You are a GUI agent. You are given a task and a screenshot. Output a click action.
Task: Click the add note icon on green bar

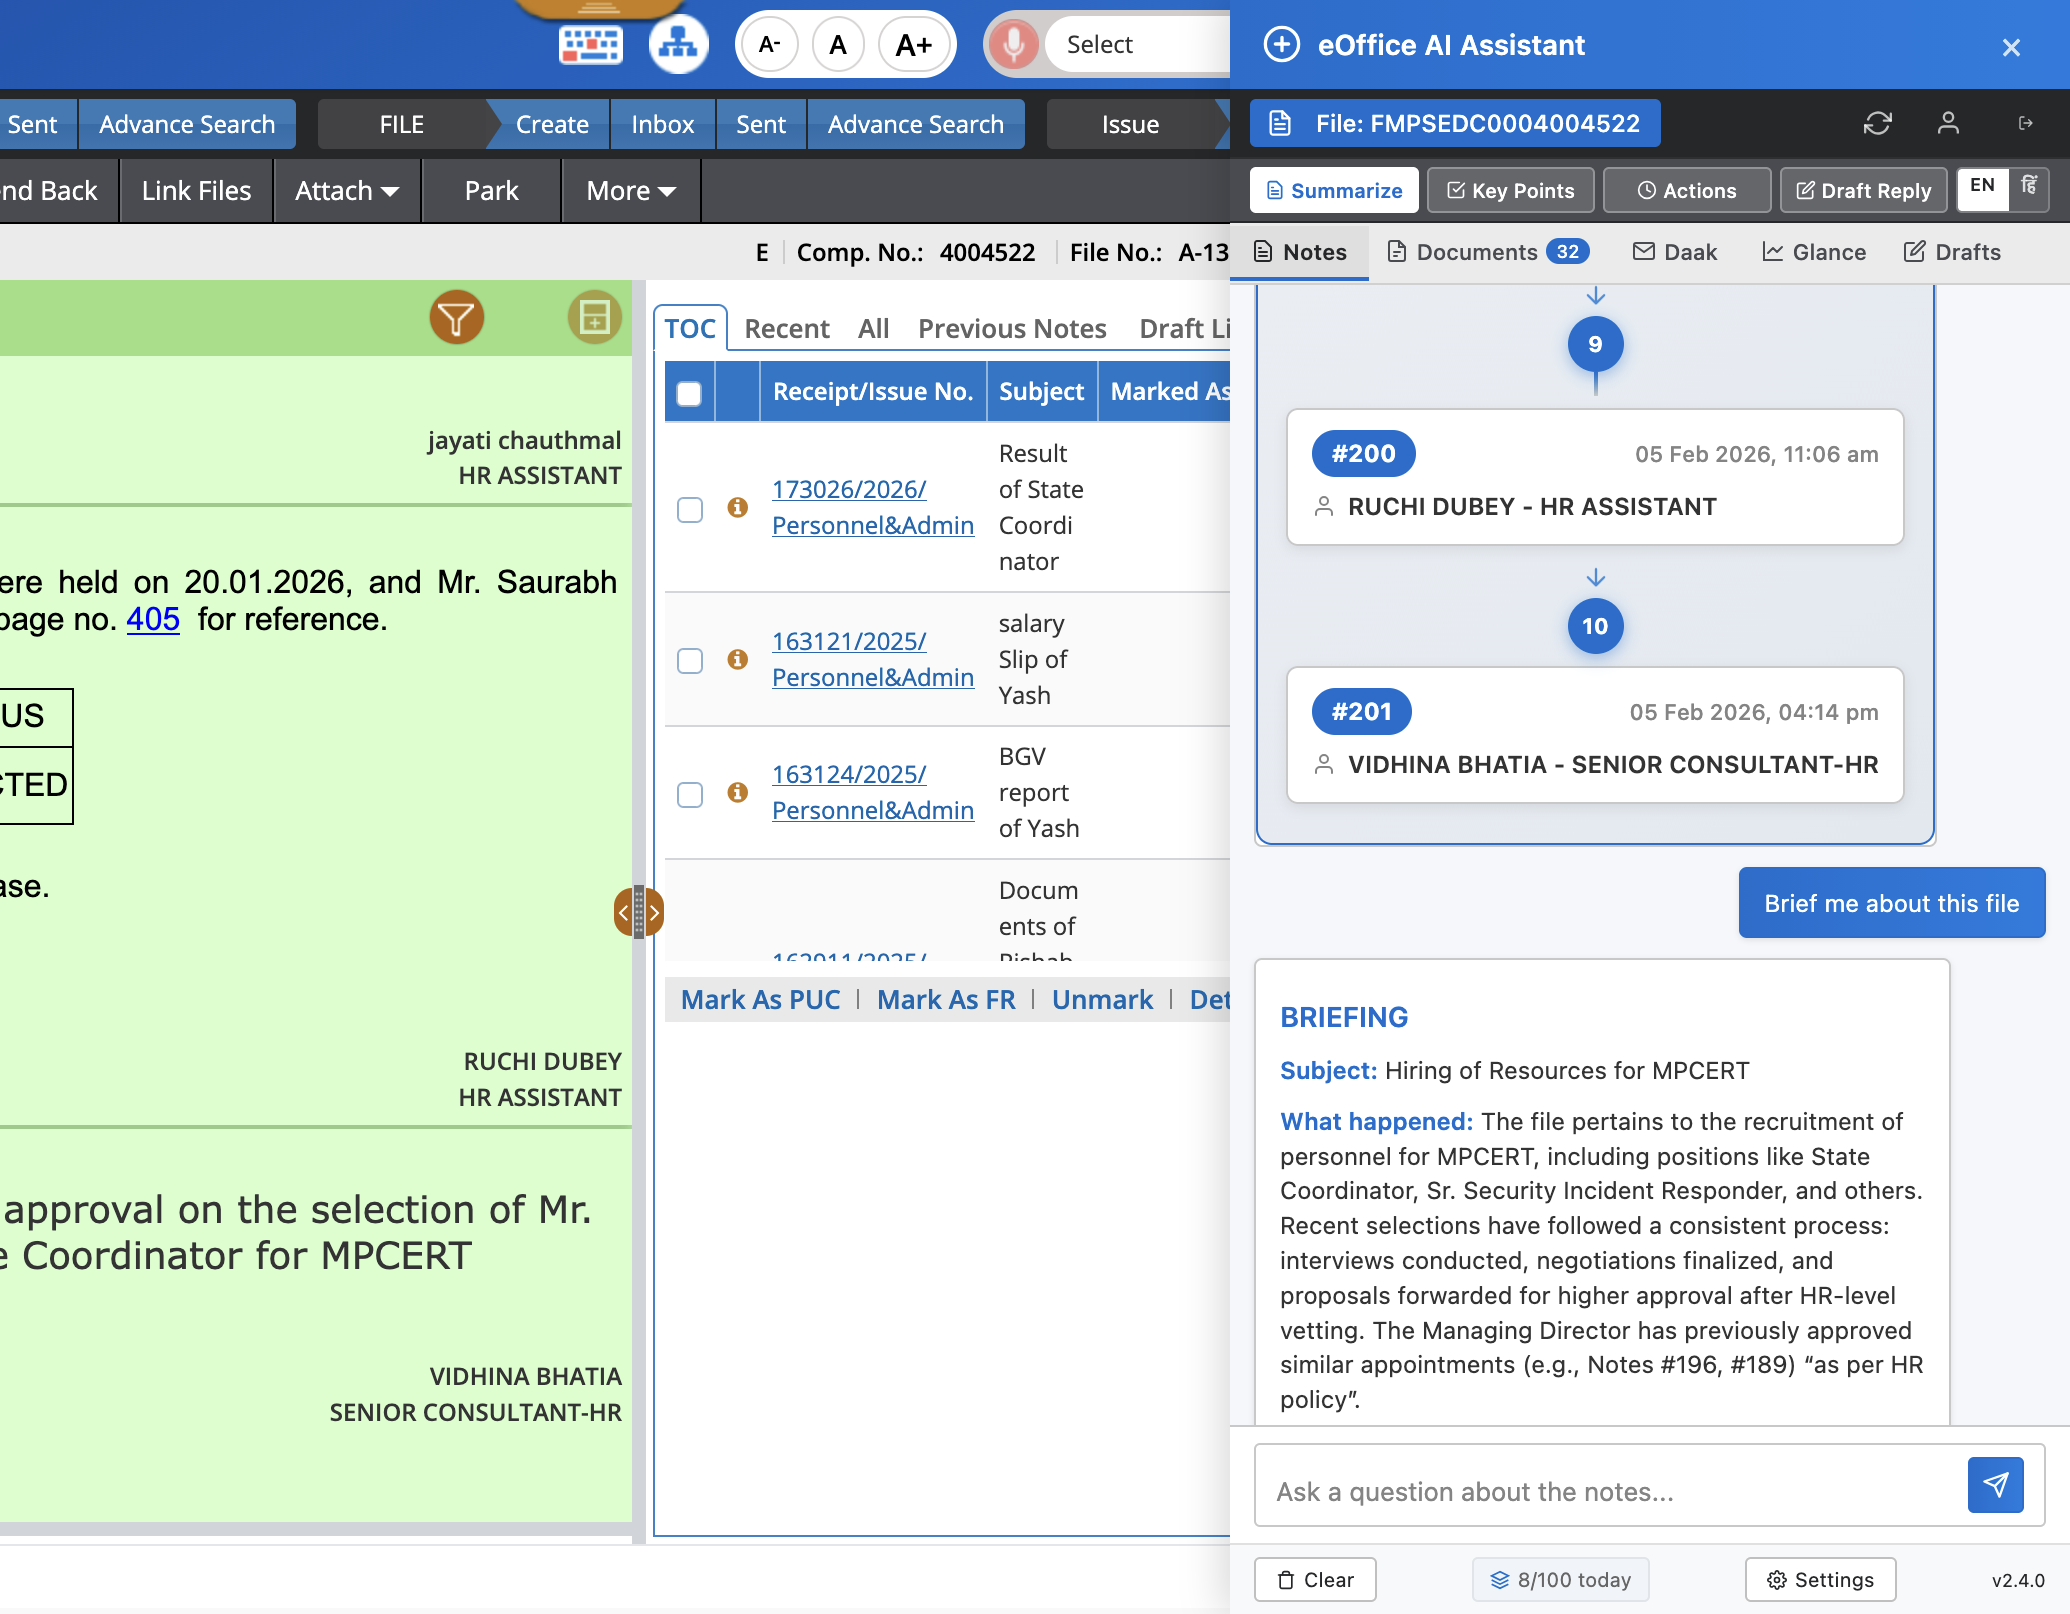tap(594, 318)
